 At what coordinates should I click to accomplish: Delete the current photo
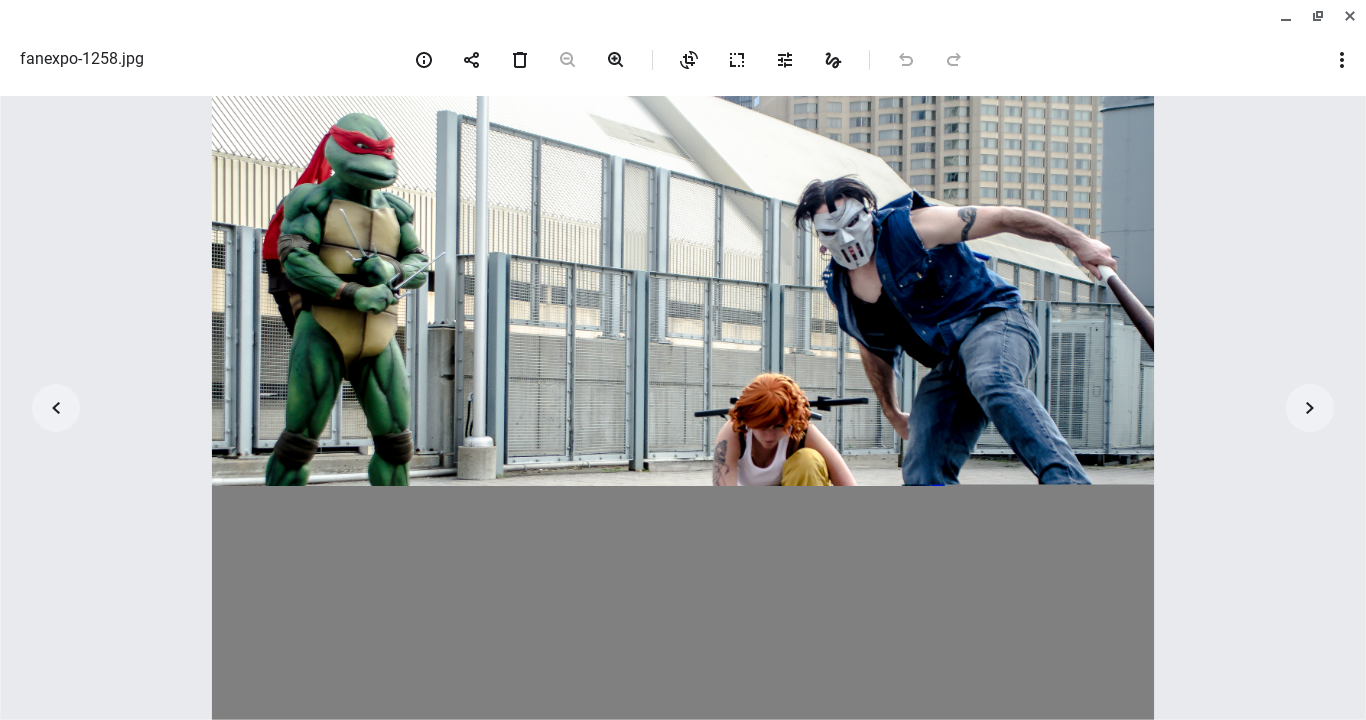click(x=520, y=60)
